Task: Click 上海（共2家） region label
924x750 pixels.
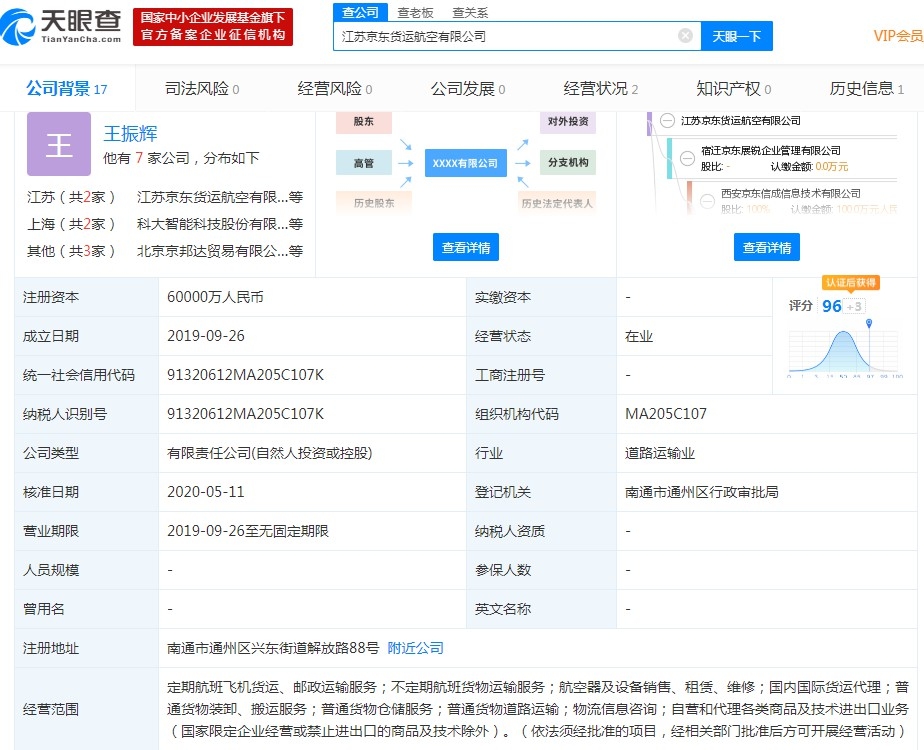Action: pos(71,224)
